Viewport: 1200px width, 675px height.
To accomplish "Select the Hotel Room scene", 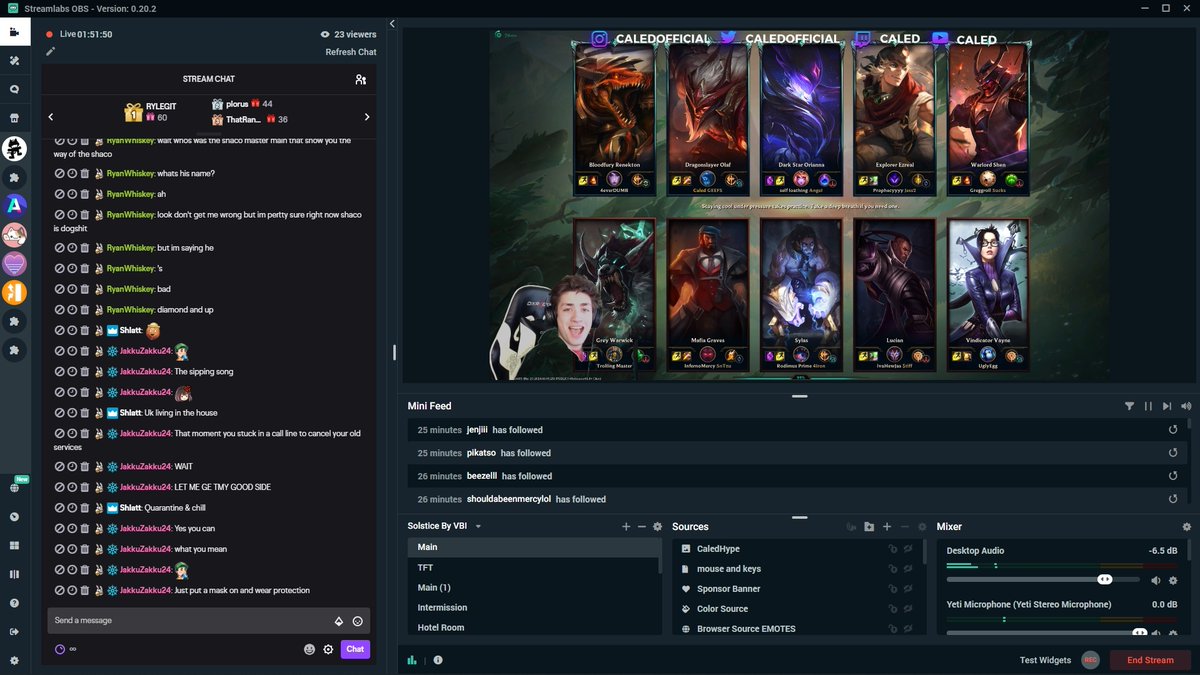I will 534,627.
